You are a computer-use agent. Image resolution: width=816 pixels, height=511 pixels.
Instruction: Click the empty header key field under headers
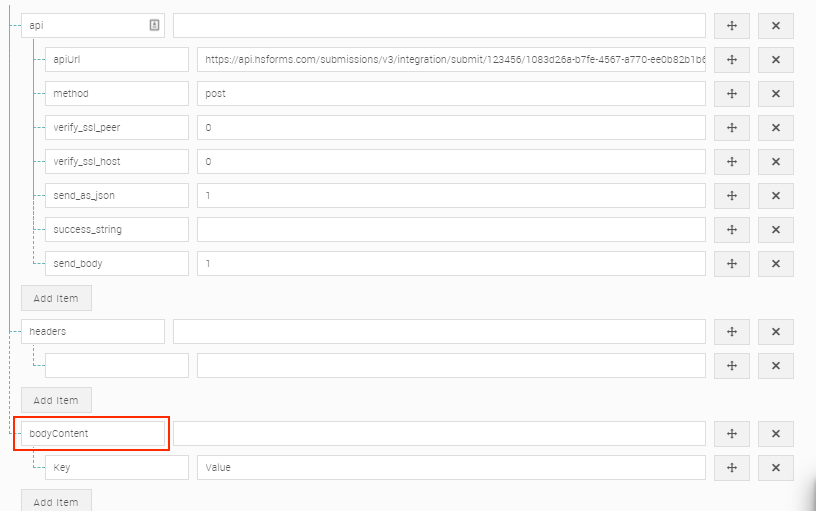pos(116,366)
